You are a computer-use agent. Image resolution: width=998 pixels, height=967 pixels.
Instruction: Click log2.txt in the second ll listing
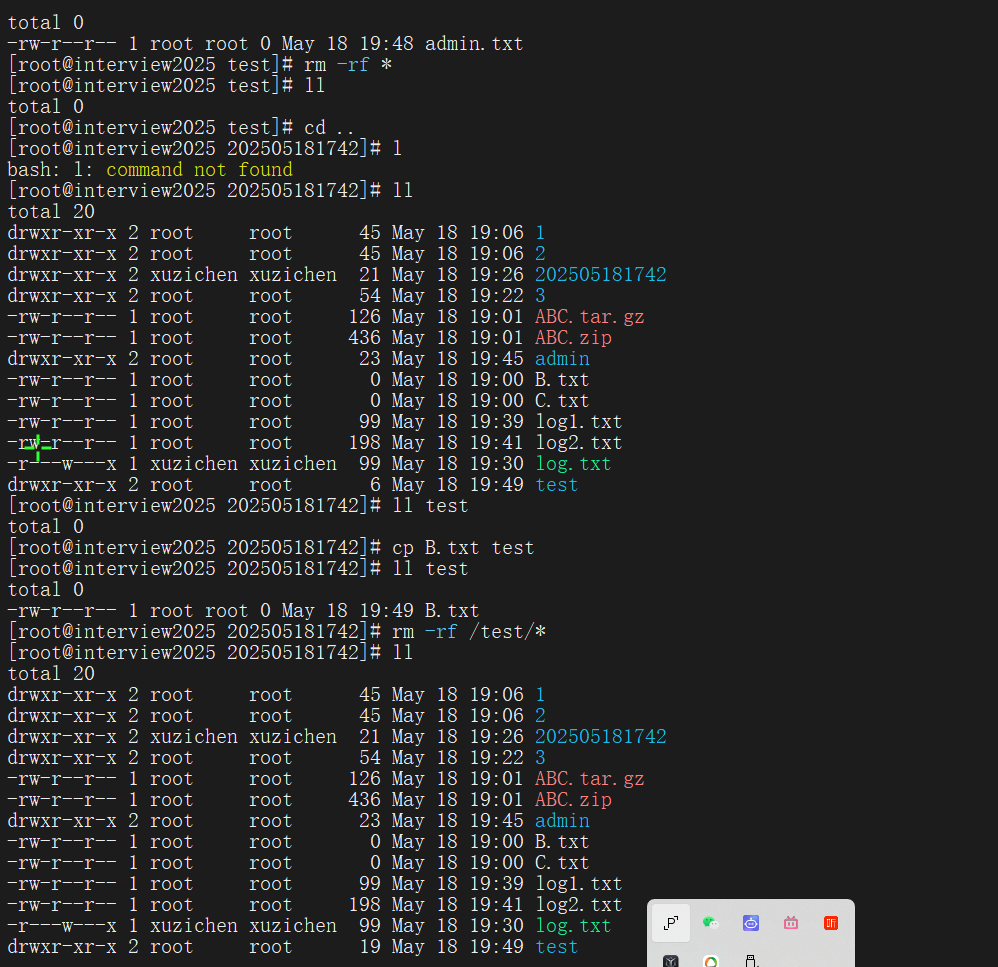point(579,905)
